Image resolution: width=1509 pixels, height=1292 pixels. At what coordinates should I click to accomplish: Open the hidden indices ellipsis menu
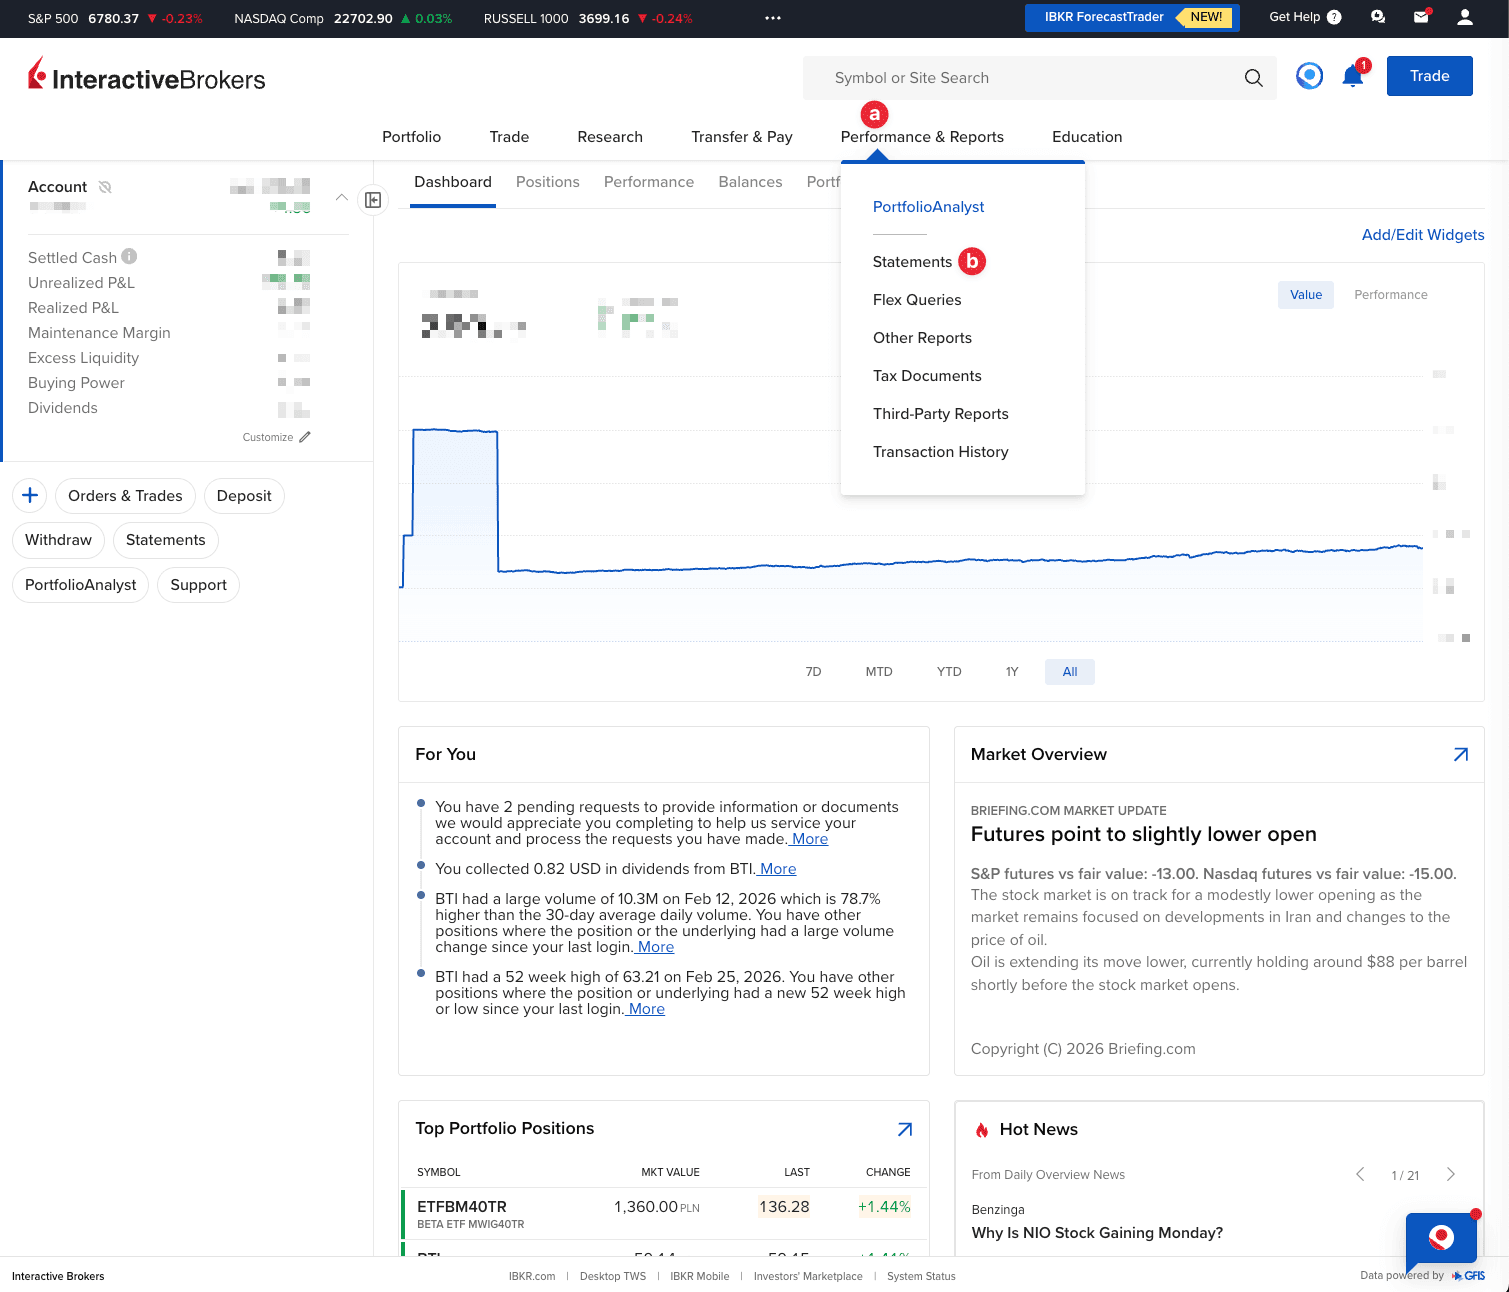coord(772,17)
